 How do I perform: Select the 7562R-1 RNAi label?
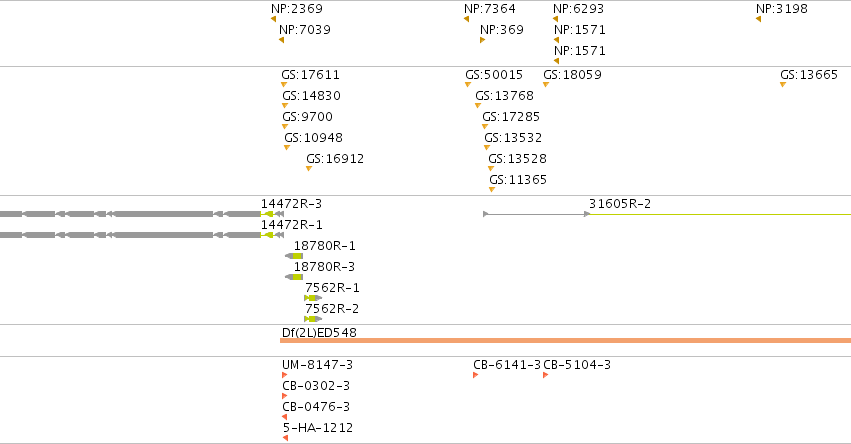[x=332, y=288]
